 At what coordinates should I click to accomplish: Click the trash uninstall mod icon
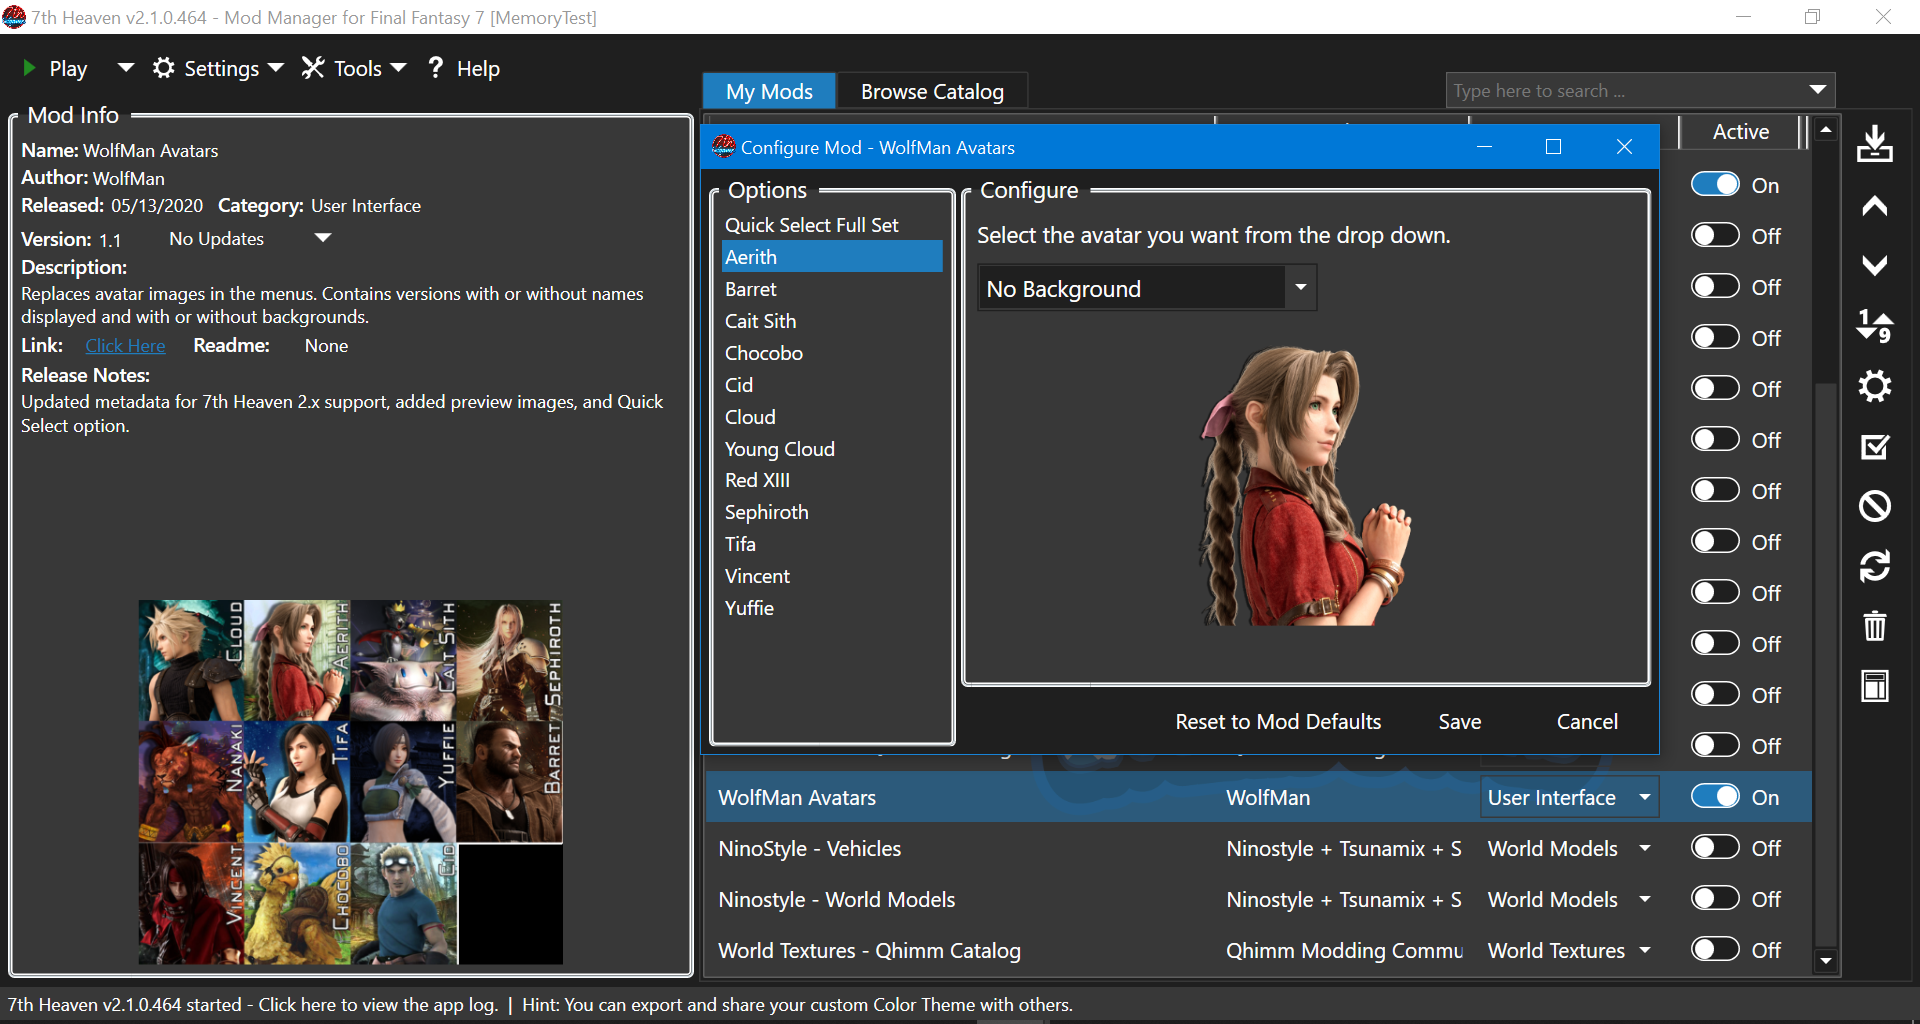[1874, 626]
